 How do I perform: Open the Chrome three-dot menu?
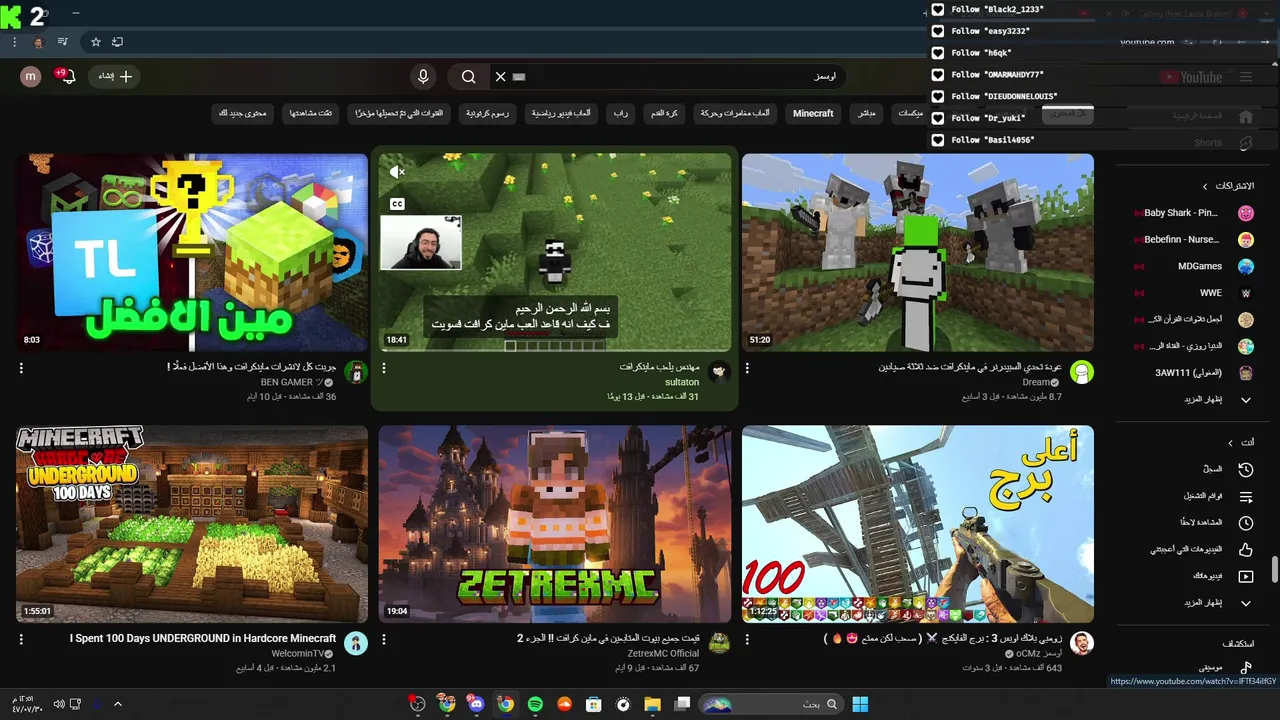pos(14,42)
